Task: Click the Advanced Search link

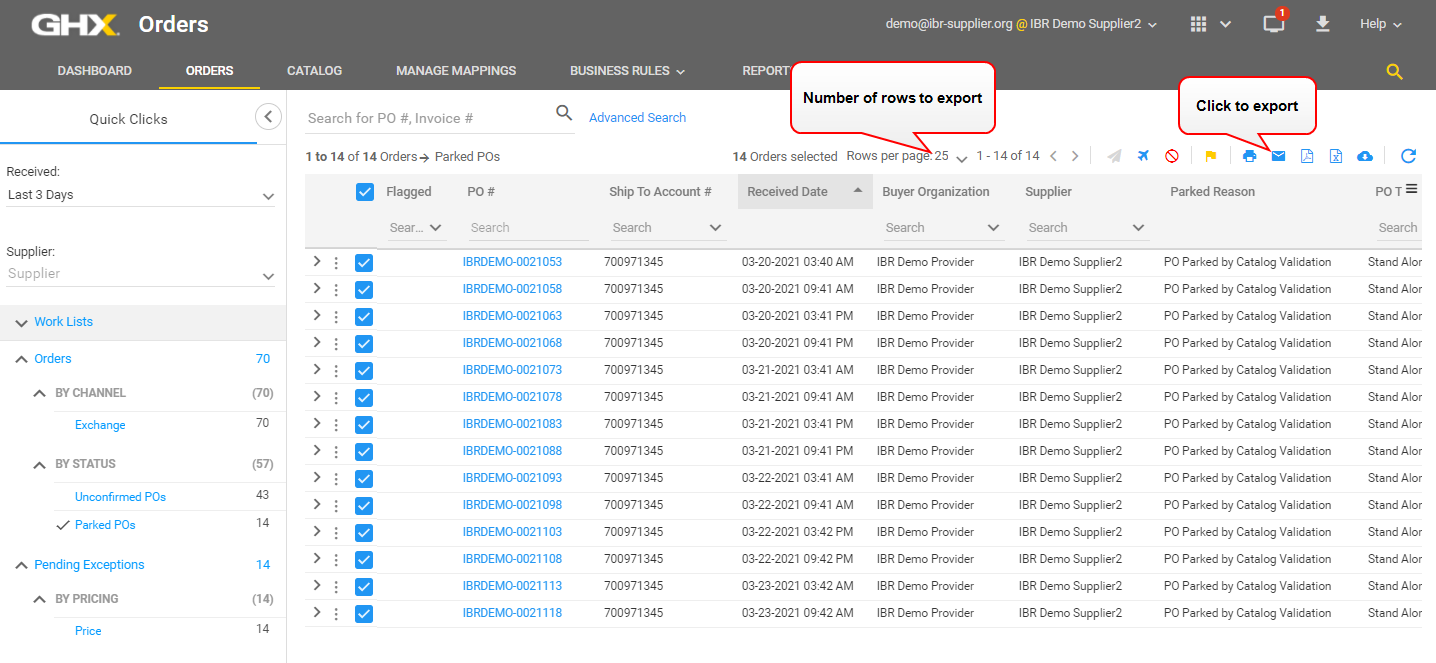Action: pos(637,118)
